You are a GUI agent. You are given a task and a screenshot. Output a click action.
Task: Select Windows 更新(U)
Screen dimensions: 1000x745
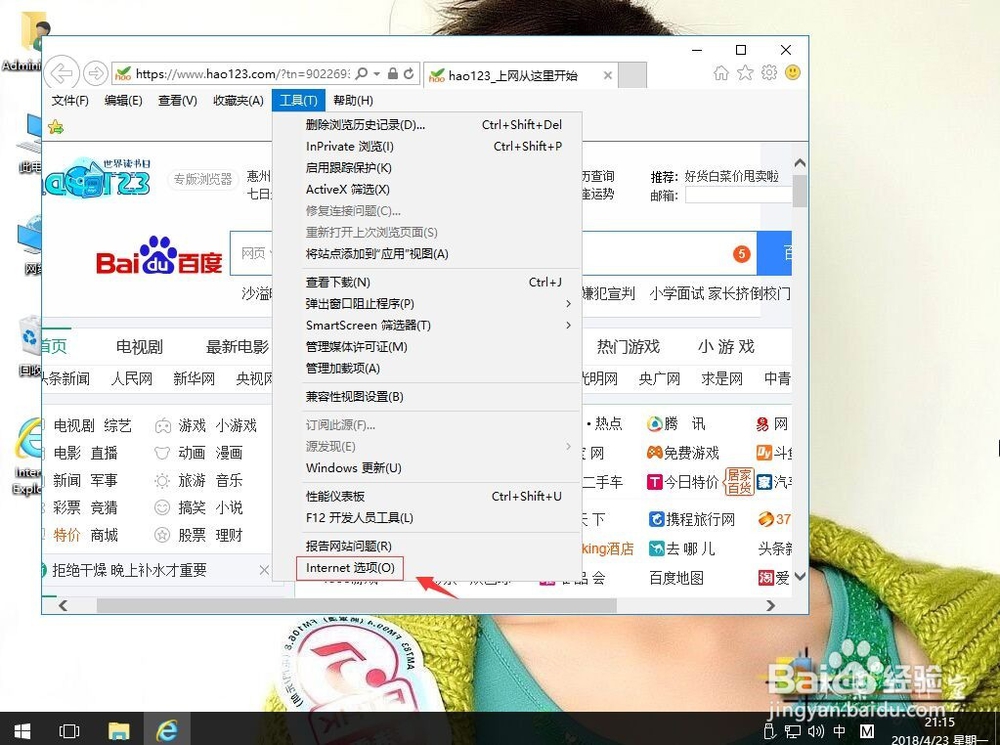point(427,468)
